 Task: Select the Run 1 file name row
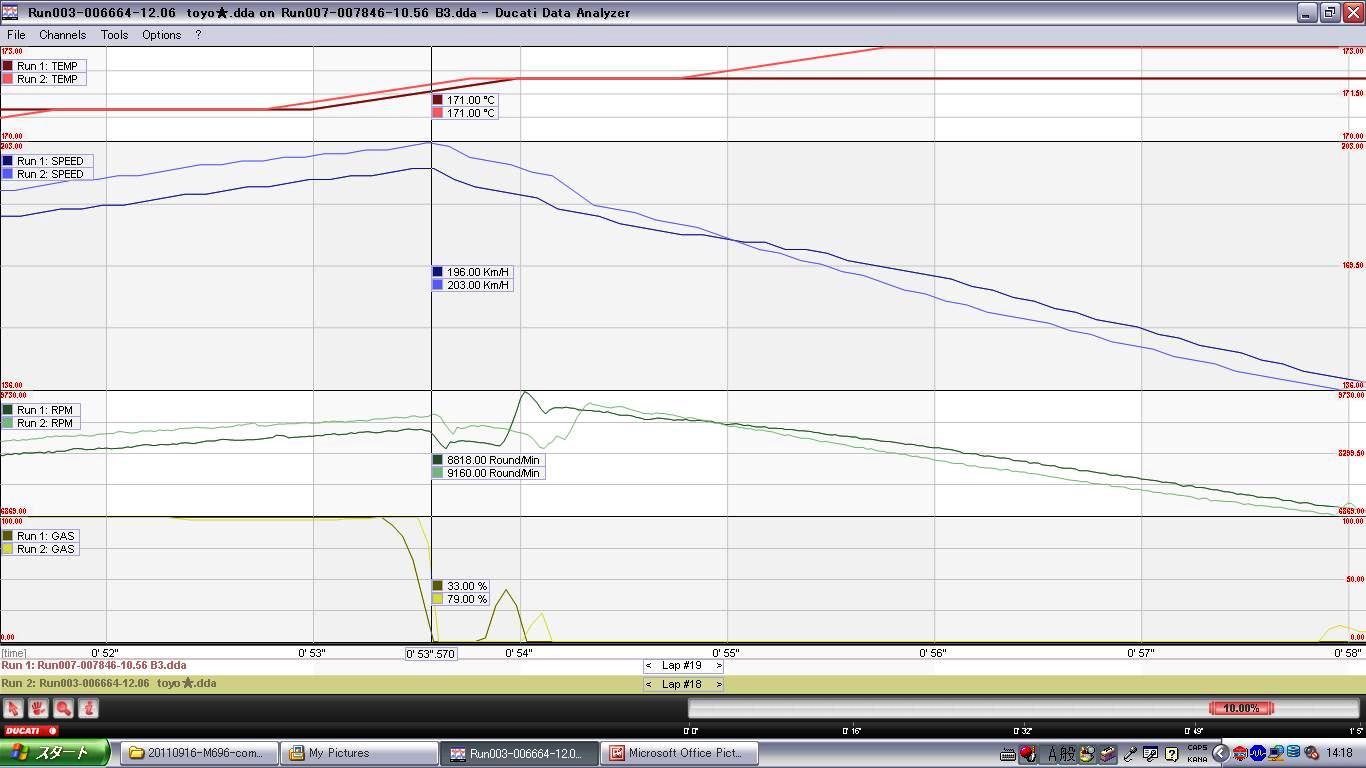[x=683, y=666]
